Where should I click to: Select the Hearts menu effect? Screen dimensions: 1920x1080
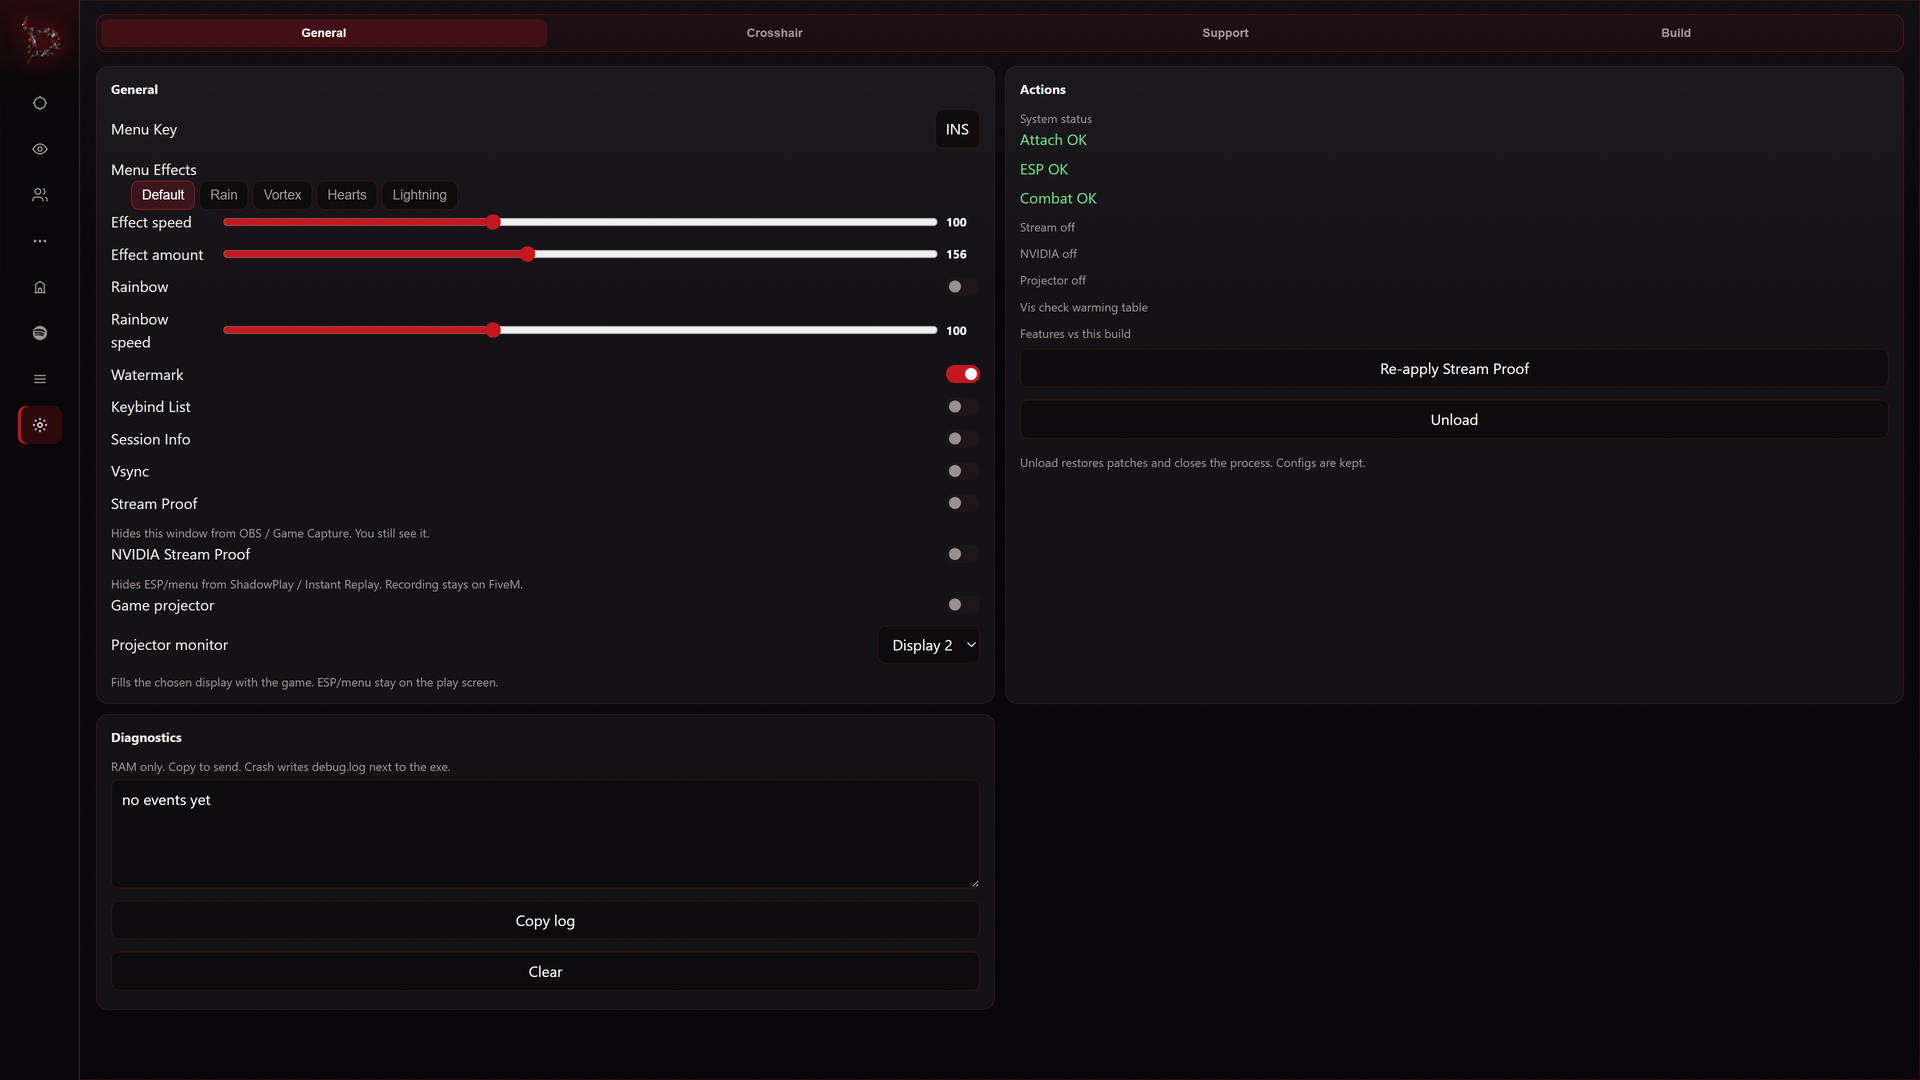pyautogui.click(x=347, y=195)
